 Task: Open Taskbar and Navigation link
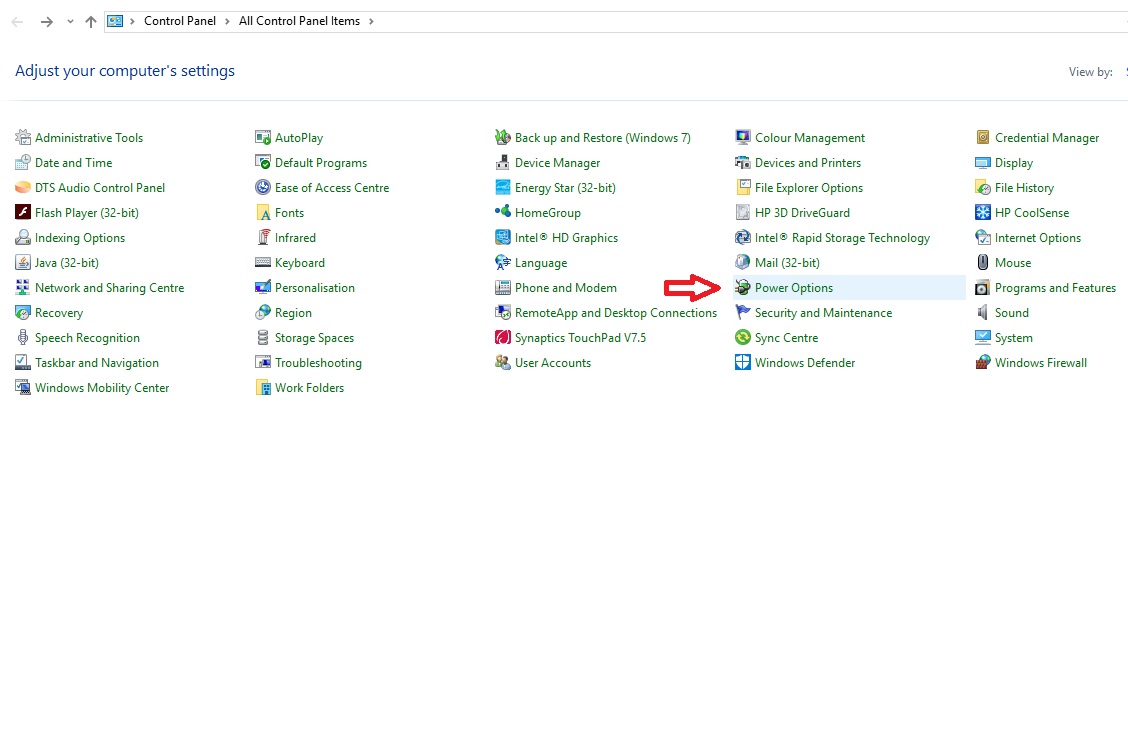97,363
